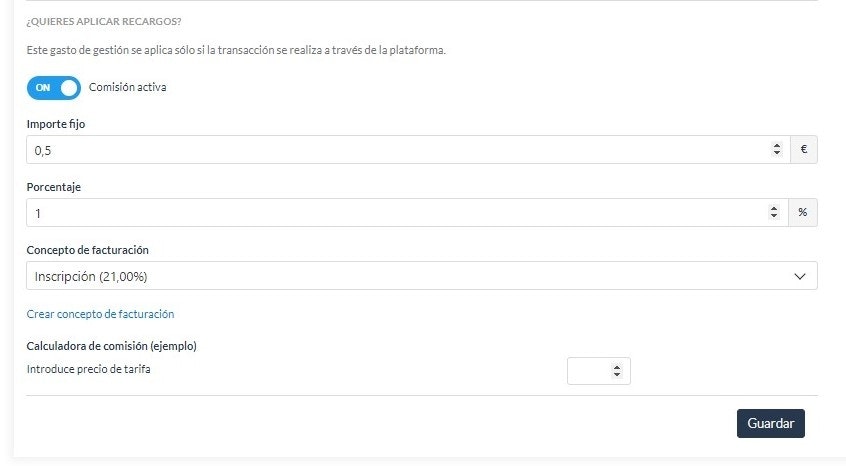Decrease Porcentaje with the down arrow
The width and height of the screenshot is (846, 466).
tap(774, 216)
